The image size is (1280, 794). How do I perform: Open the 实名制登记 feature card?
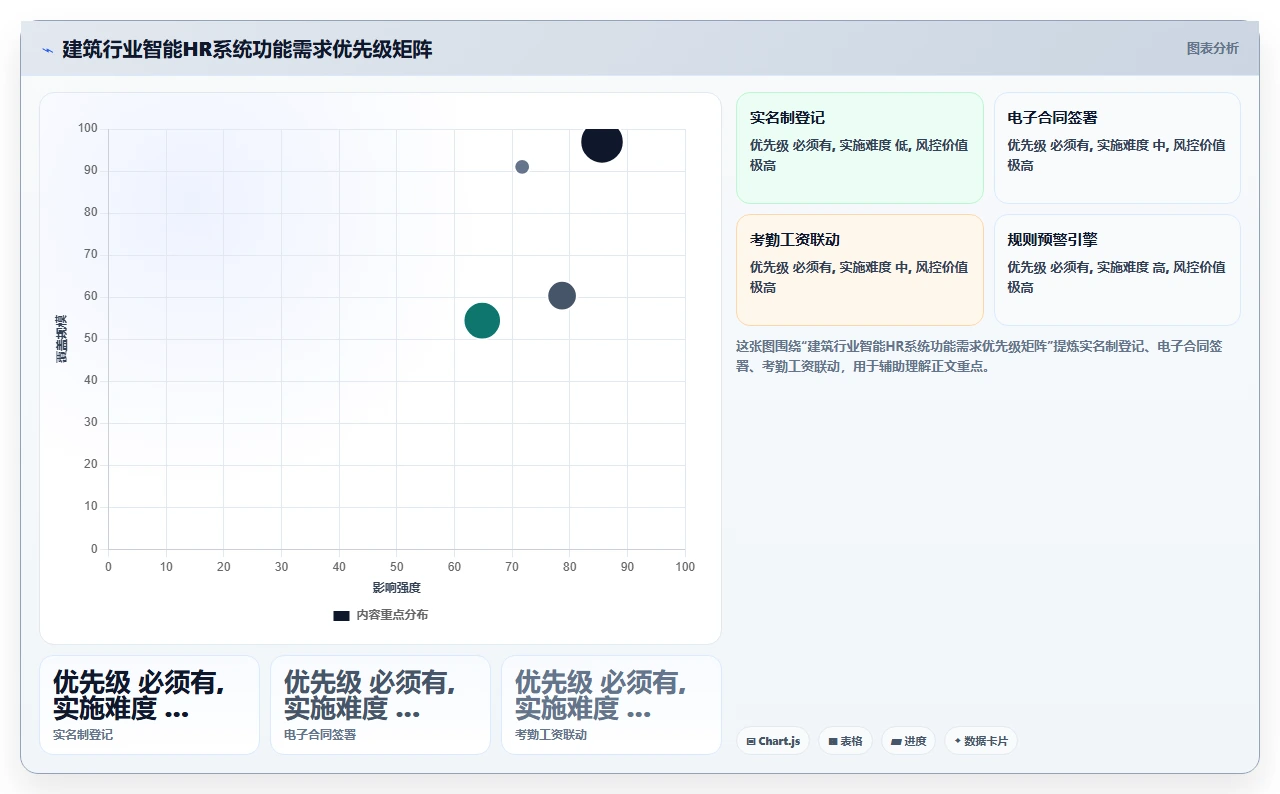(860, 148)
